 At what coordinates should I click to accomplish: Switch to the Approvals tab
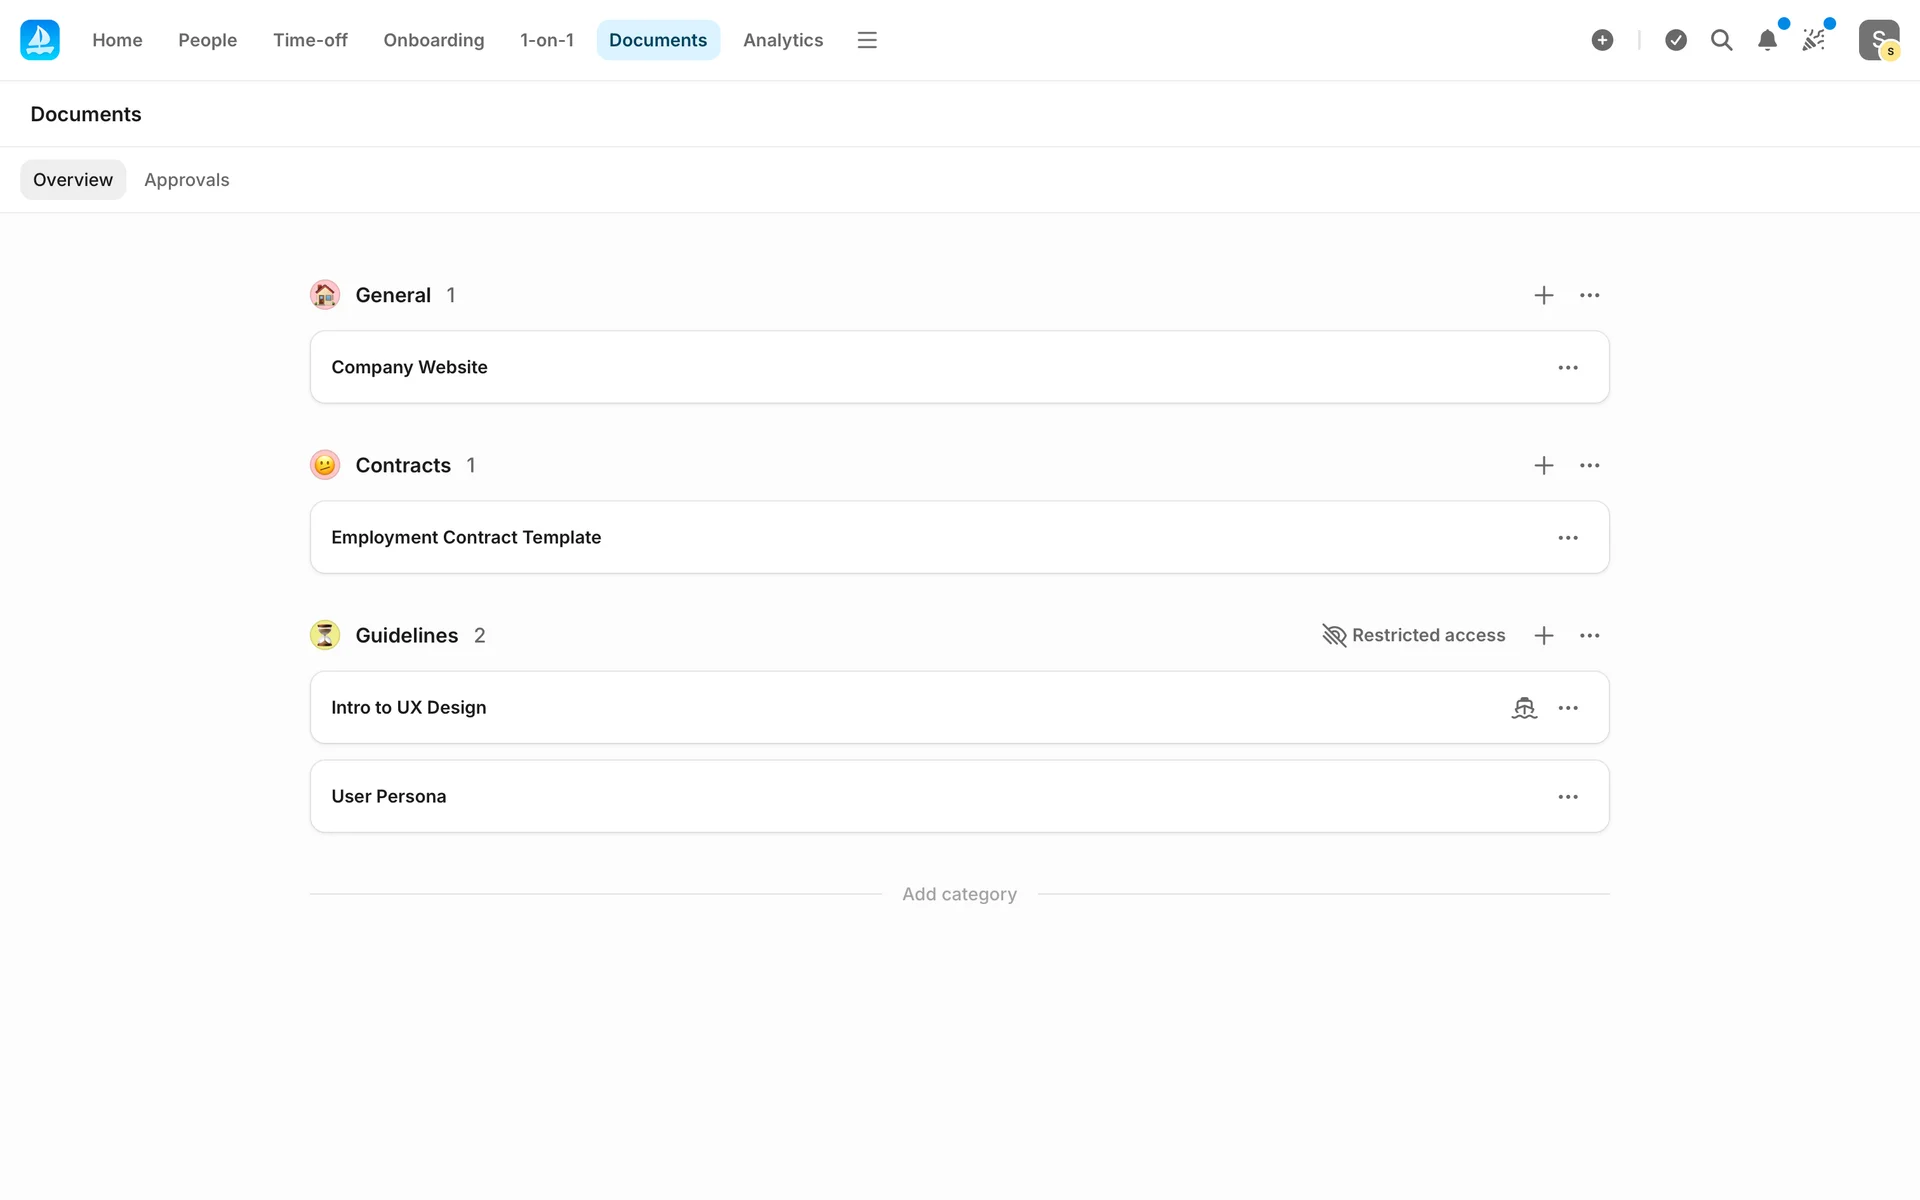[x=187, y=180]
